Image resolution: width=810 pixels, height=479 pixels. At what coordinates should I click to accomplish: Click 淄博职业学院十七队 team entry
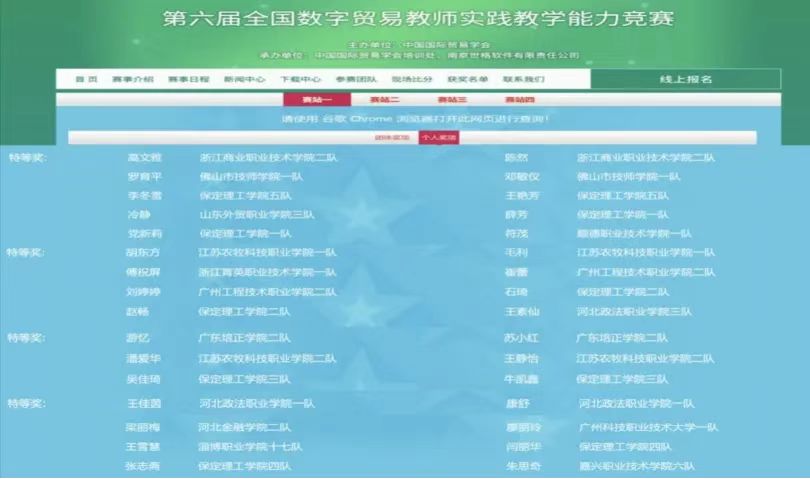coord(245,447)
